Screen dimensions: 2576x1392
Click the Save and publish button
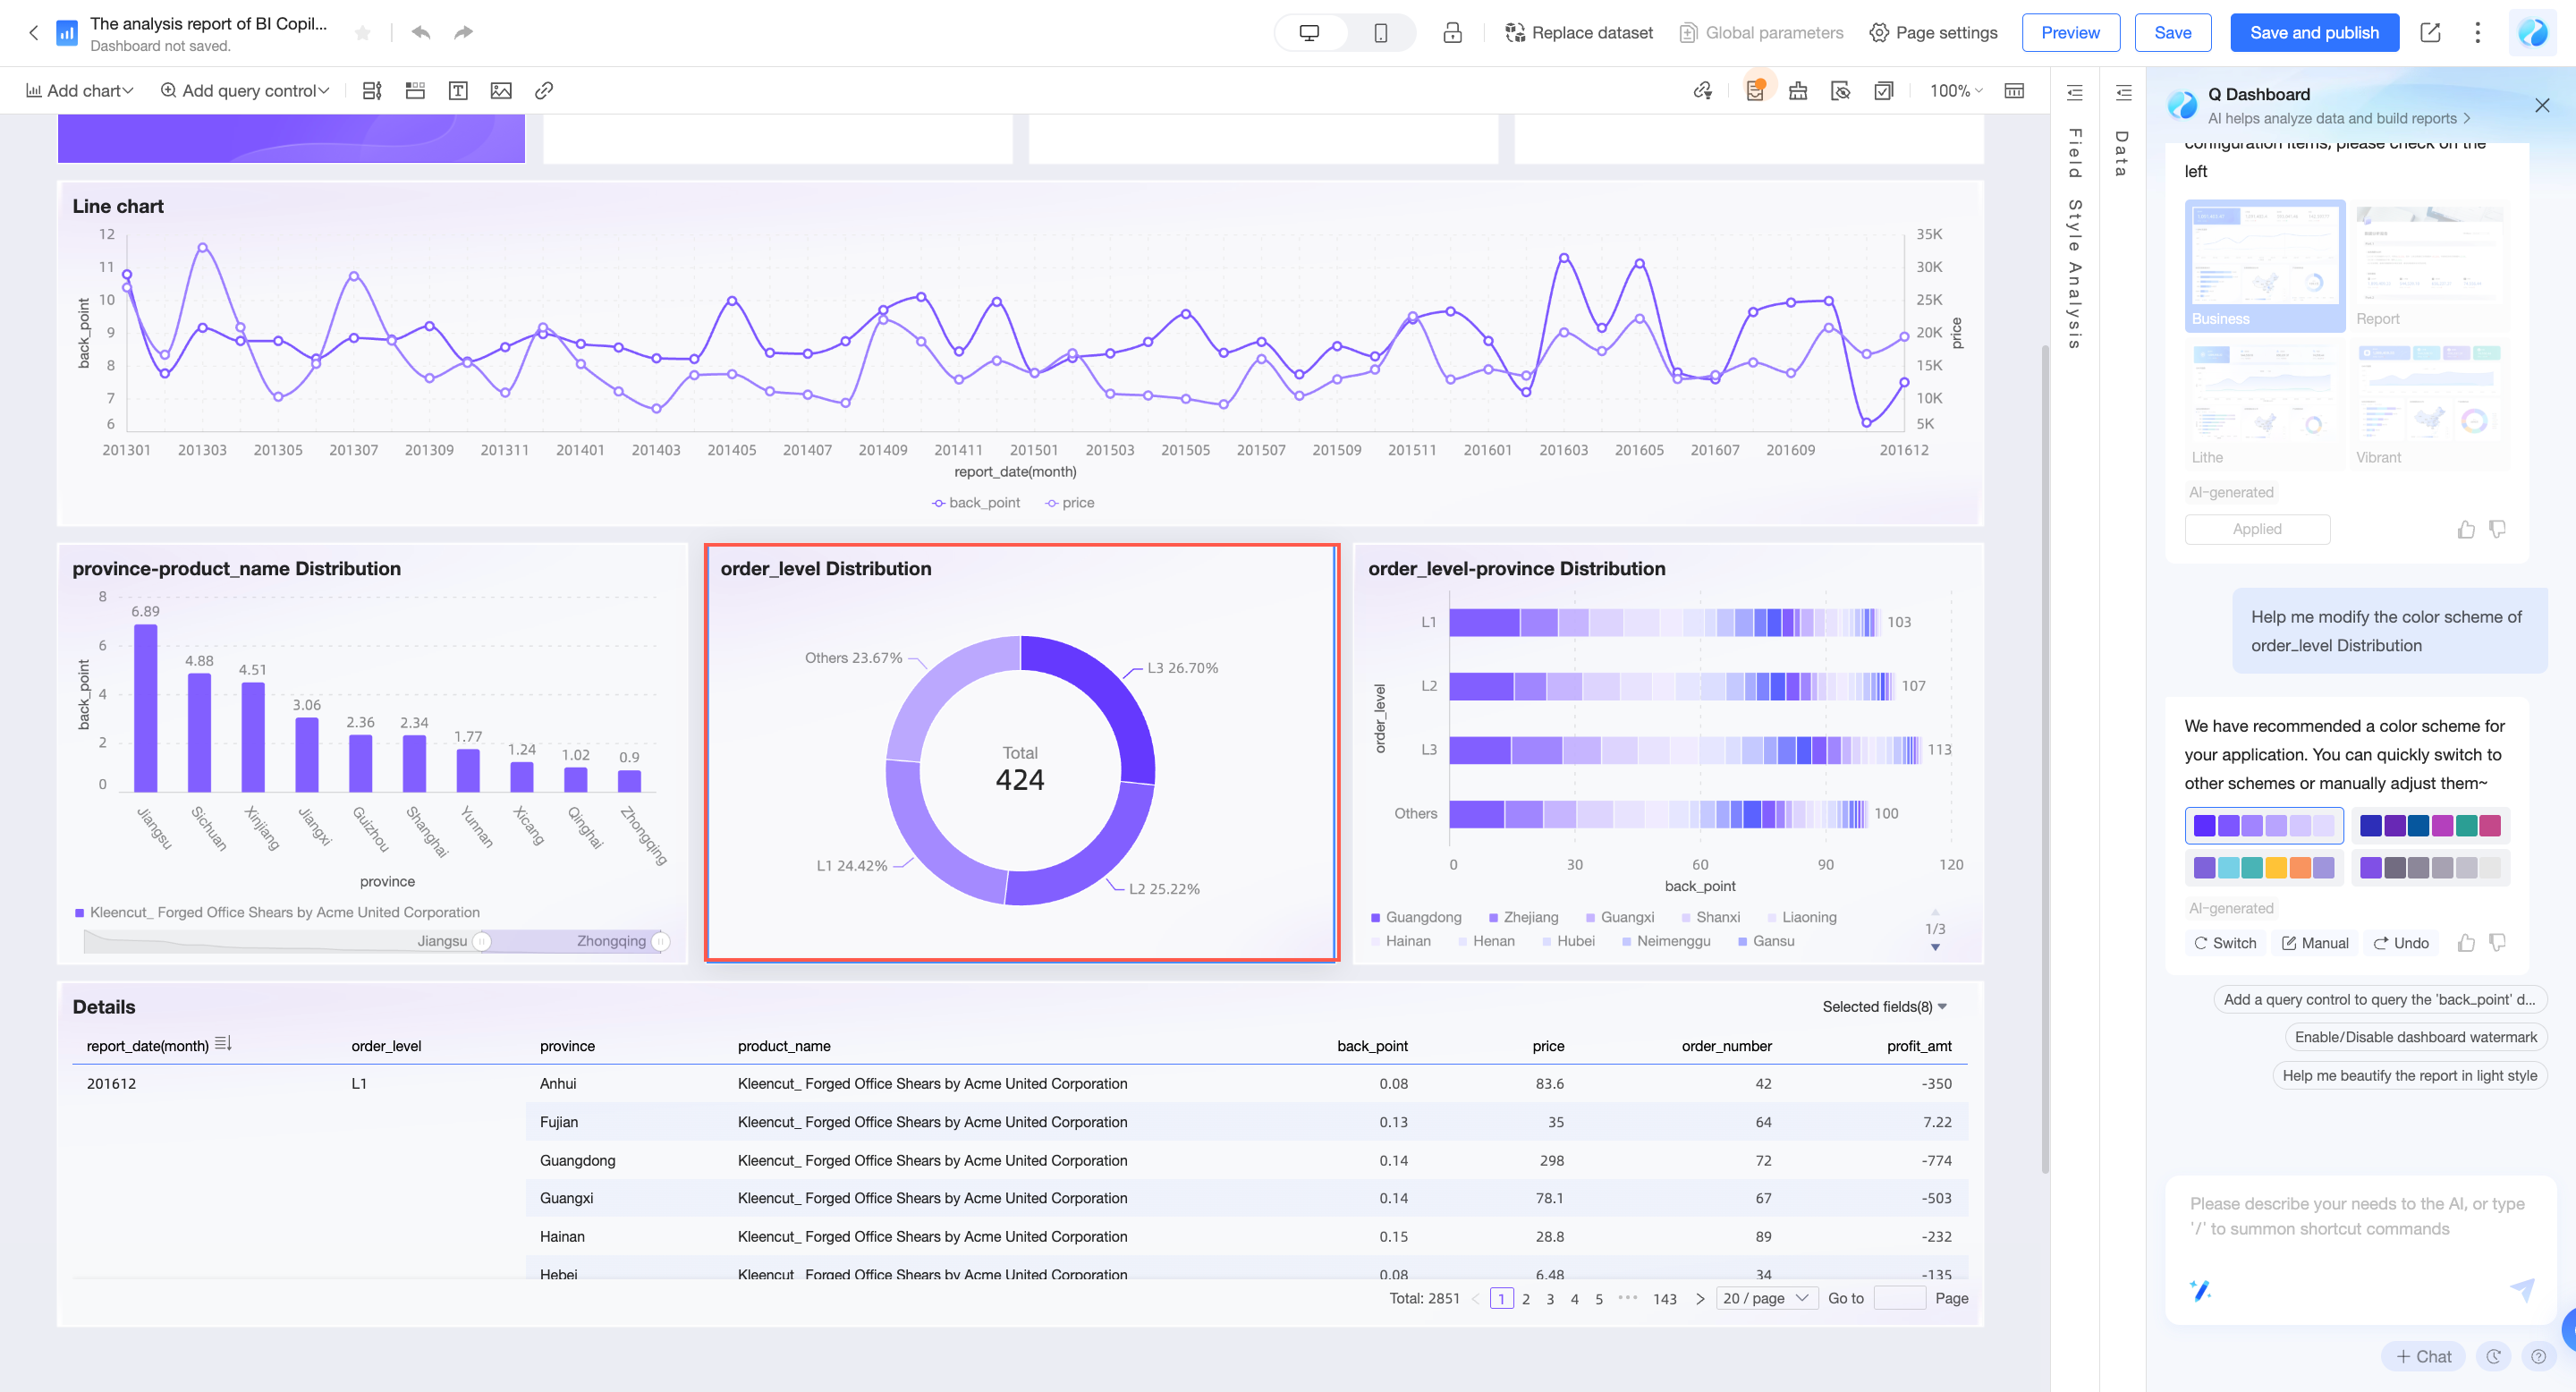(2313, 33)
